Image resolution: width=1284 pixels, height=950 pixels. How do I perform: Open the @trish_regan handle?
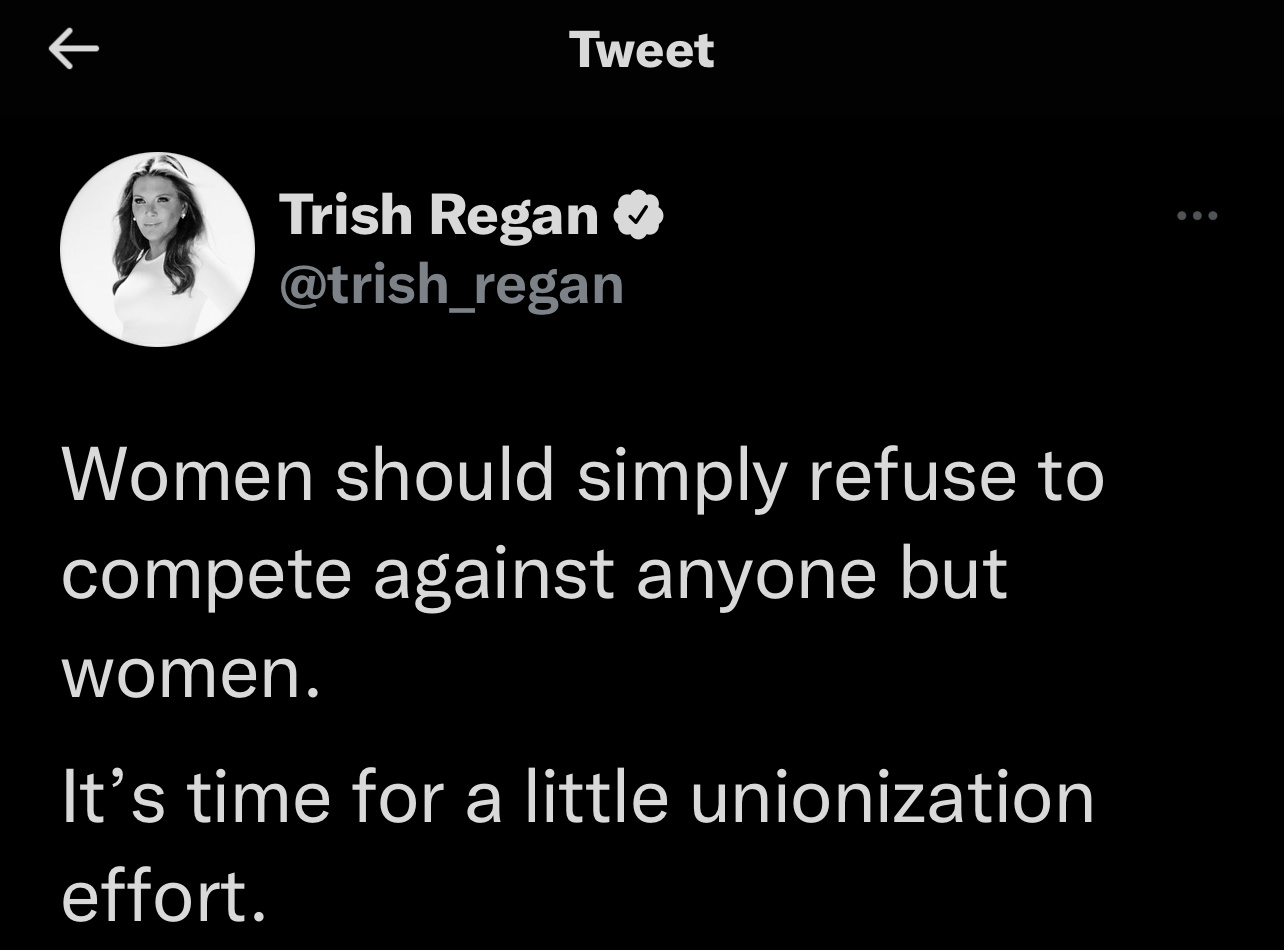451,285
